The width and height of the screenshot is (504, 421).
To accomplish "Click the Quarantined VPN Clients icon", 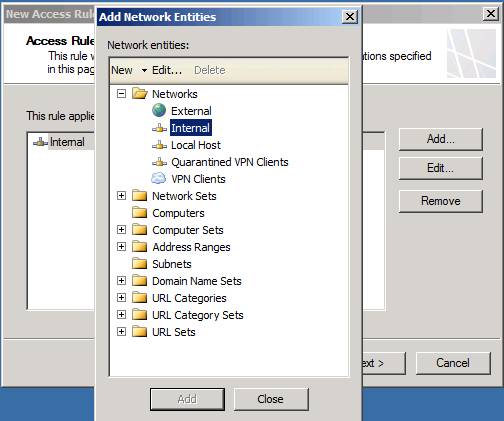I will pyautogui.click(x=159, y=162).
